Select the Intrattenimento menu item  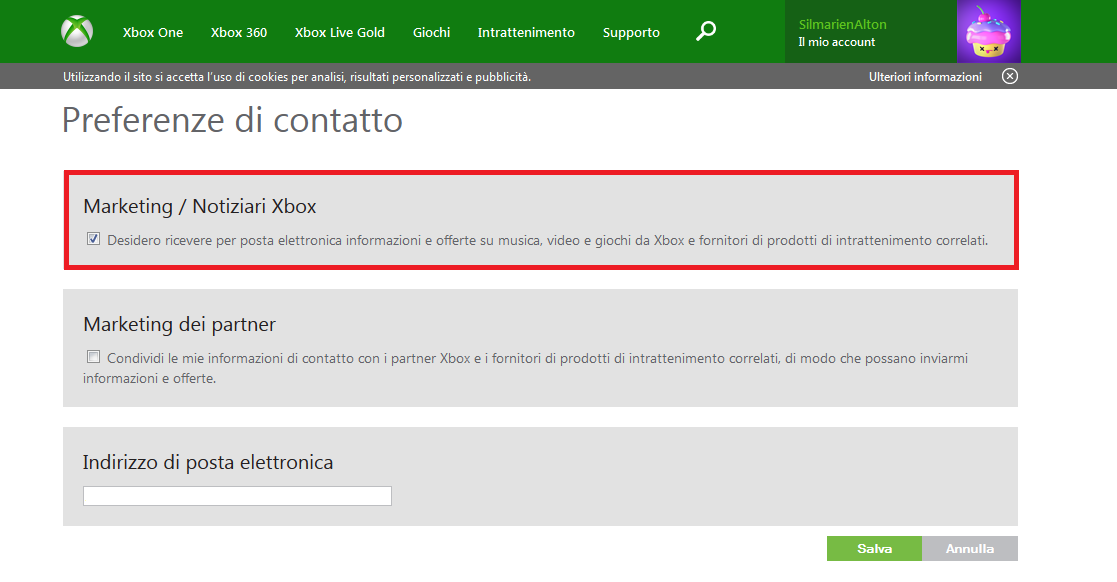coord(526,32)
